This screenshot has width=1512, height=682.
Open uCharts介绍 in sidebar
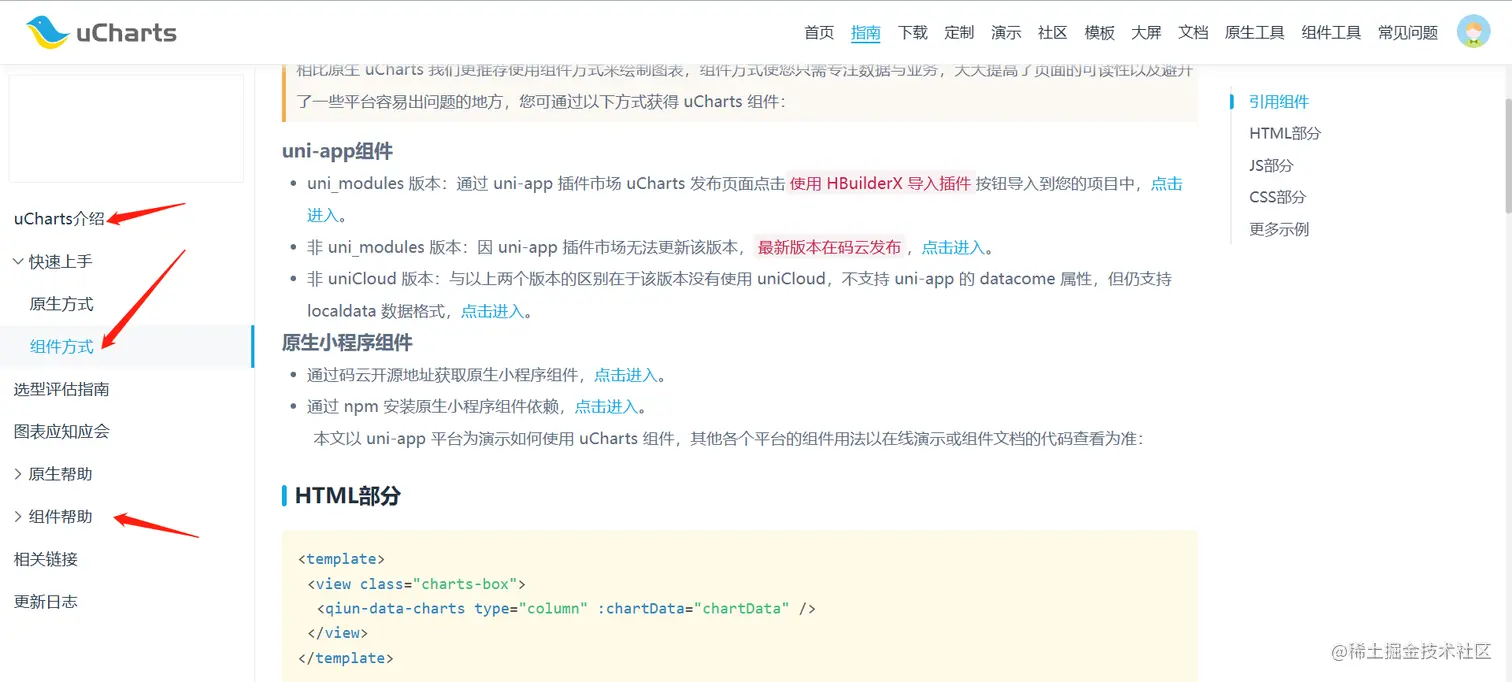[59, 219]
